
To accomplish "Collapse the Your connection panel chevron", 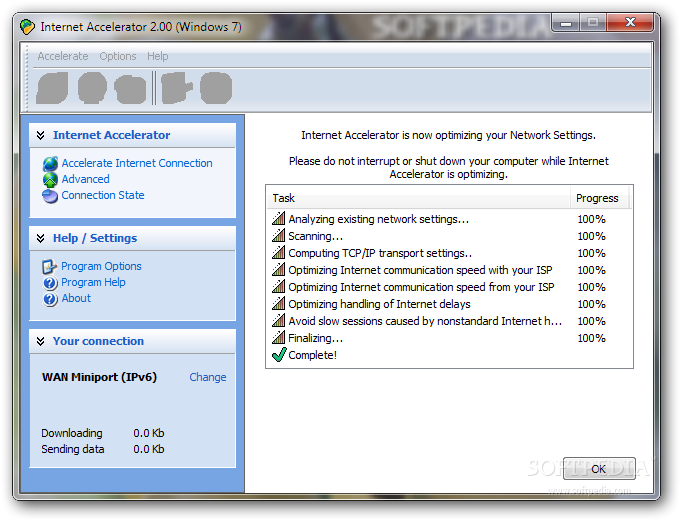I will pyautogui.click(x=40, y=341).
